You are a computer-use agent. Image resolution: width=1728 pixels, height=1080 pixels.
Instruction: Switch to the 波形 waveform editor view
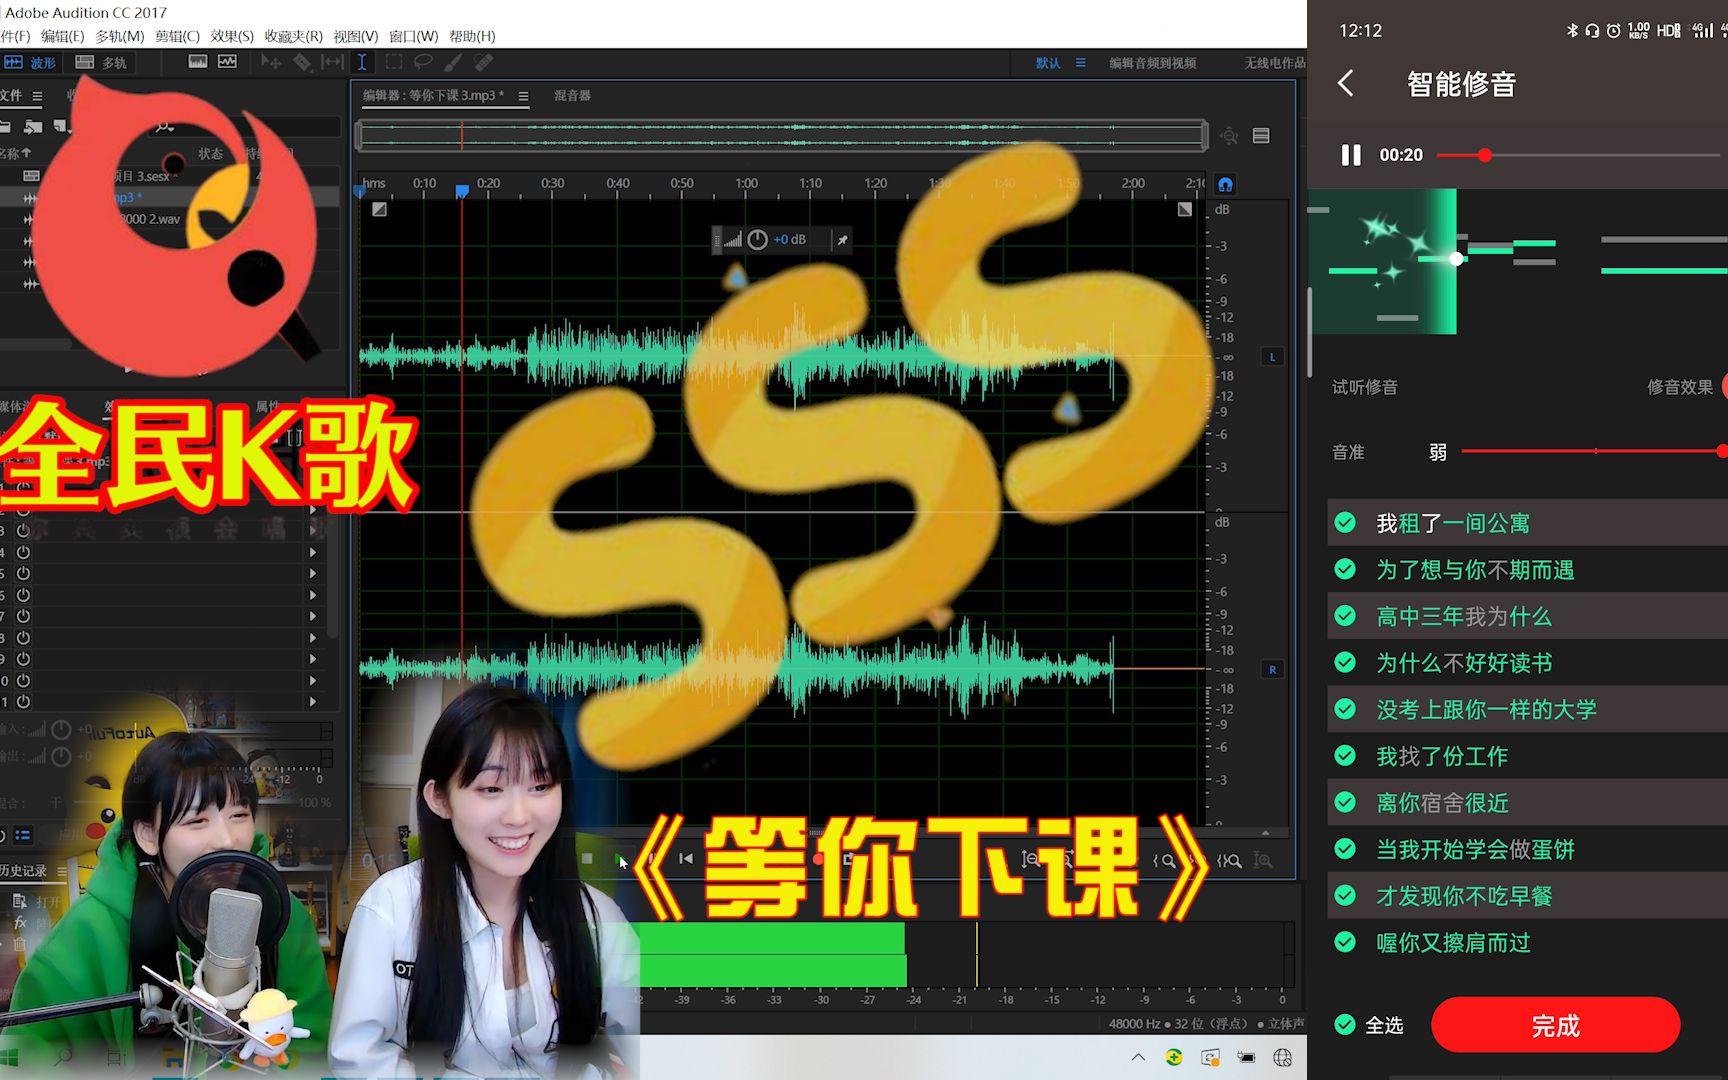pos(30,62)
